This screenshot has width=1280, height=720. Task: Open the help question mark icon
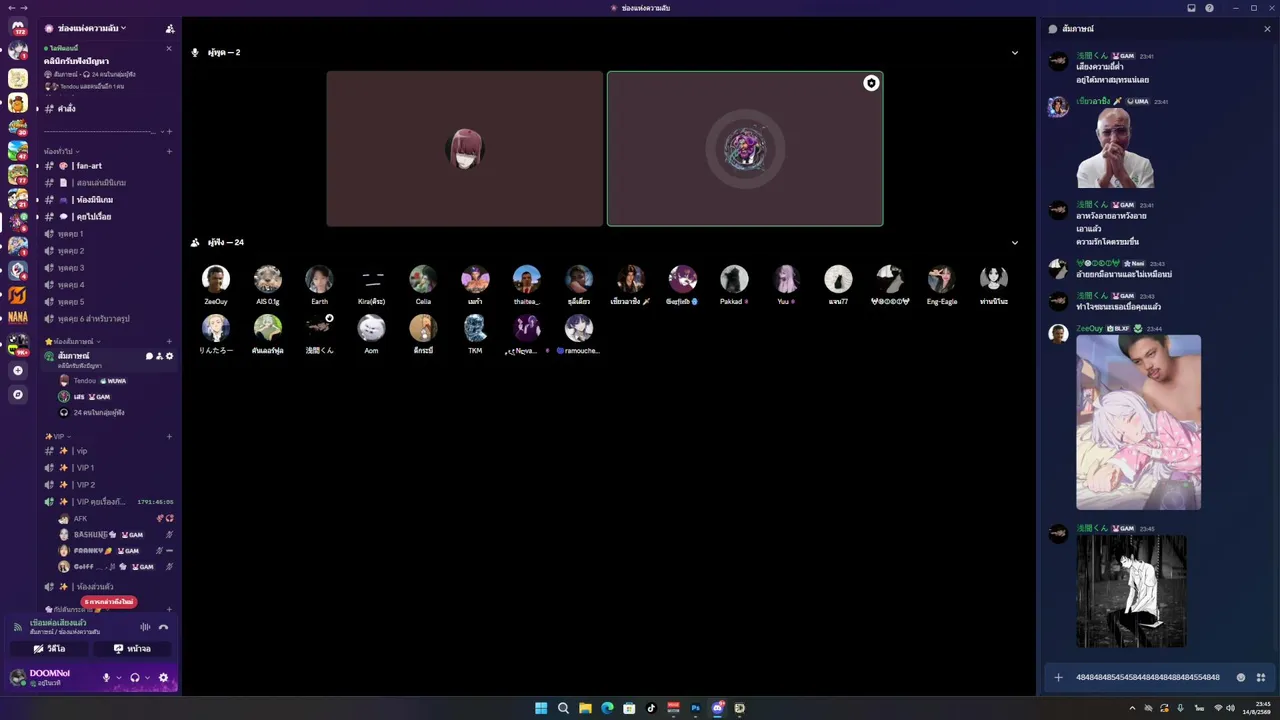click(1209, 8)
